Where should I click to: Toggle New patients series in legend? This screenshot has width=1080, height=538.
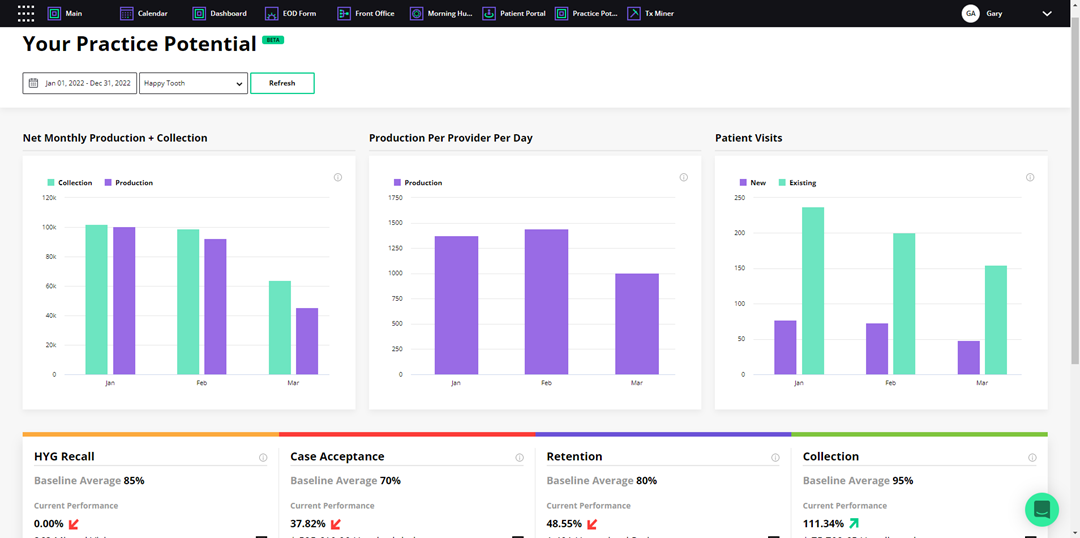point(752,183)
